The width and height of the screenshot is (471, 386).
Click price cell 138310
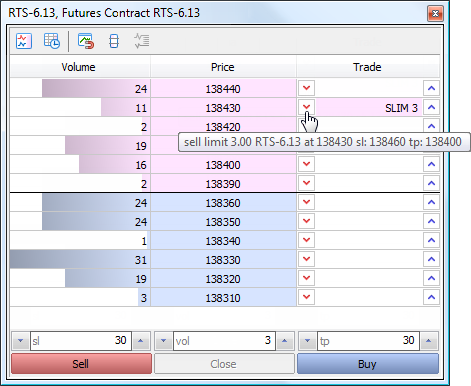coord(223,298)
